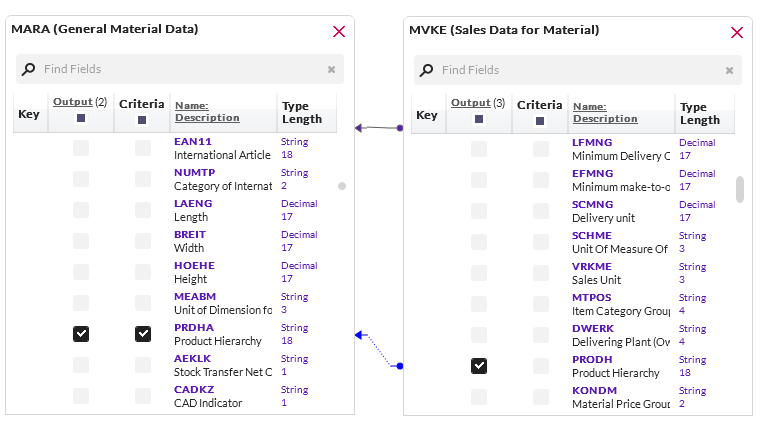Click the MARA search magnifier icon
This screenshot has height=422, width=766.
tap(29, 69)
